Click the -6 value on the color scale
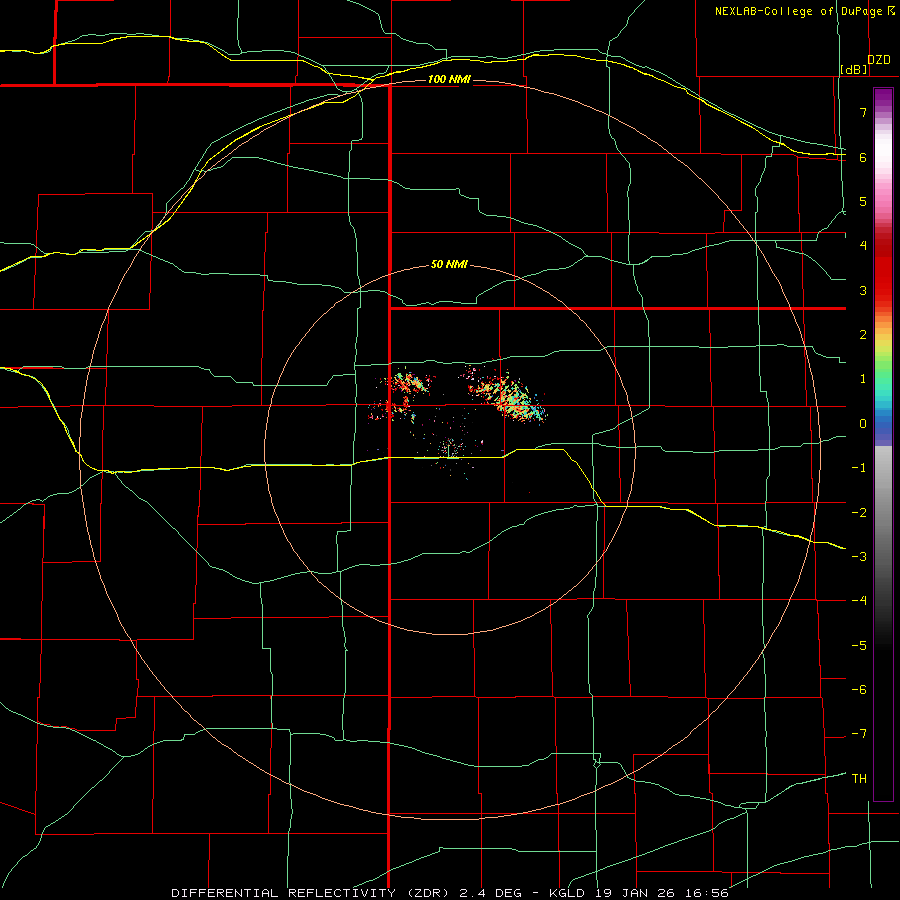 [859, 690]
